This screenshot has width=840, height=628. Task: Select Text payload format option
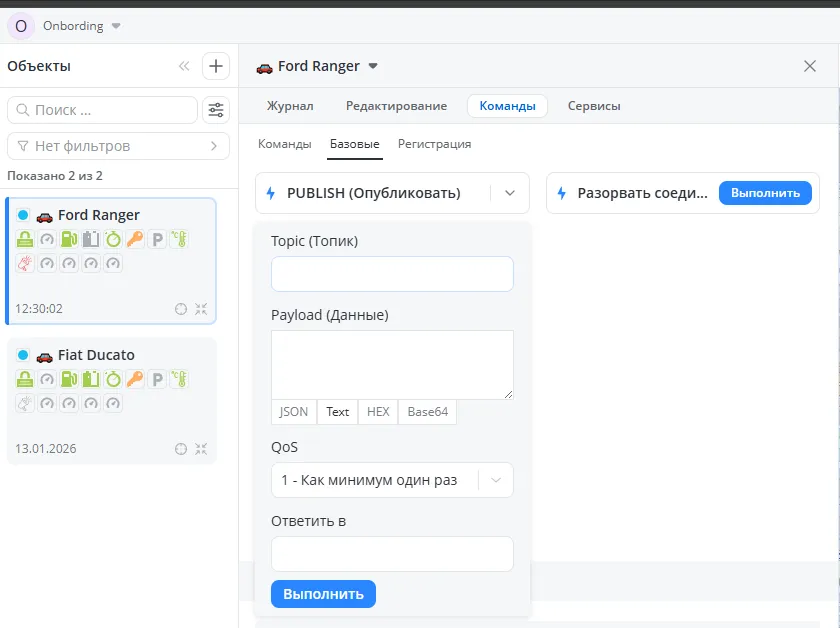click(x=337, y=412)
